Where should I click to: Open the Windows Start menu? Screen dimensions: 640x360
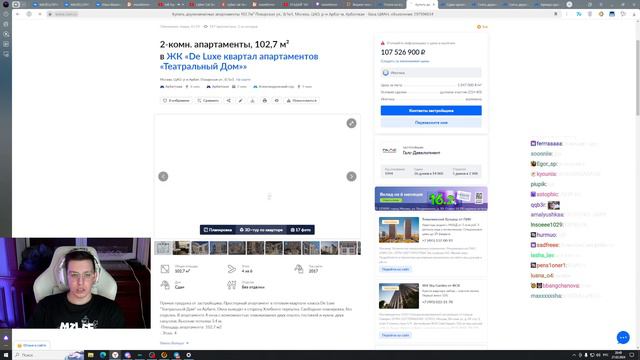point(6,355)
